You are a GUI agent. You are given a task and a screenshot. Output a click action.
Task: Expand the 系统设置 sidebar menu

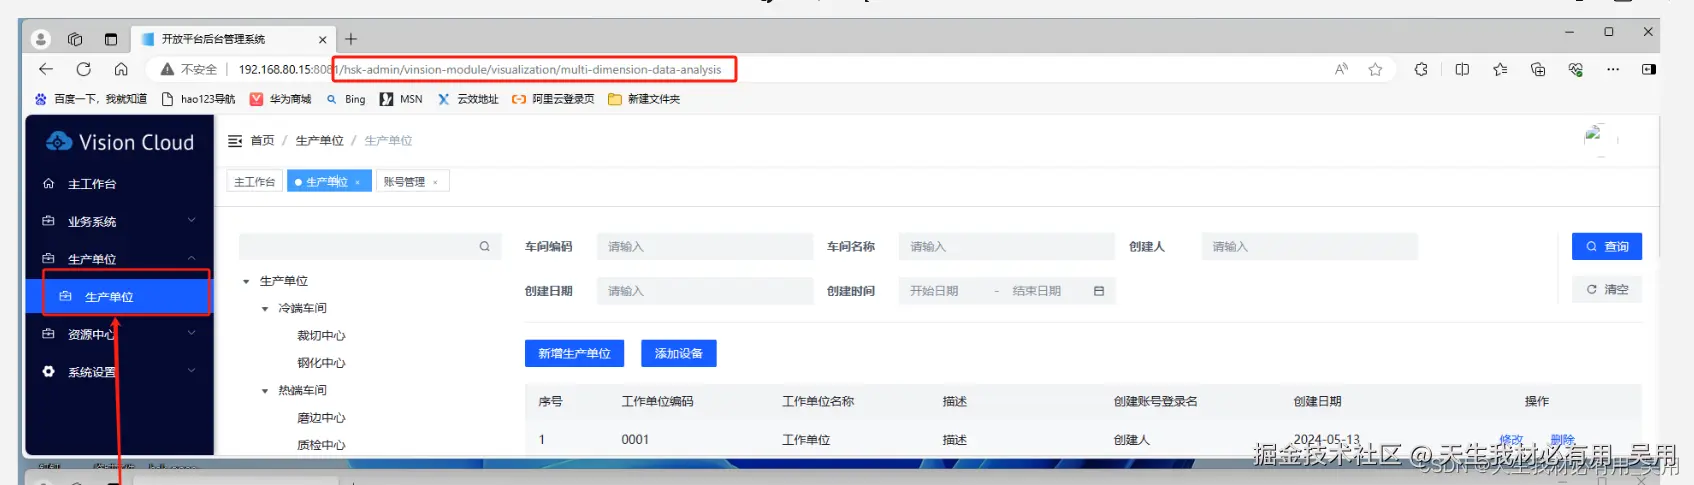click(x=119, y=372)
